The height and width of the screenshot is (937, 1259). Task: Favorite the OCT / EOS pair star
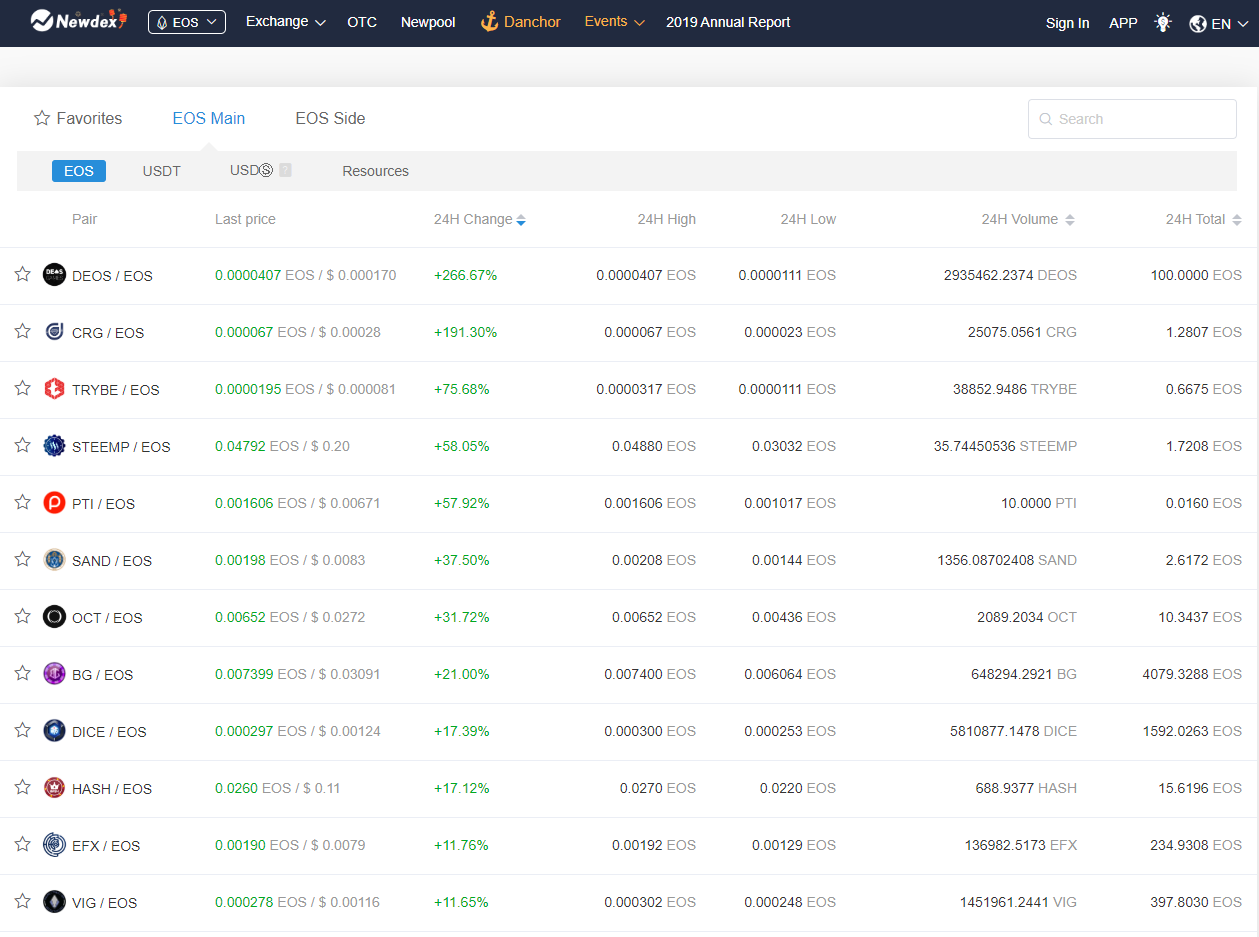pos(22,616)
